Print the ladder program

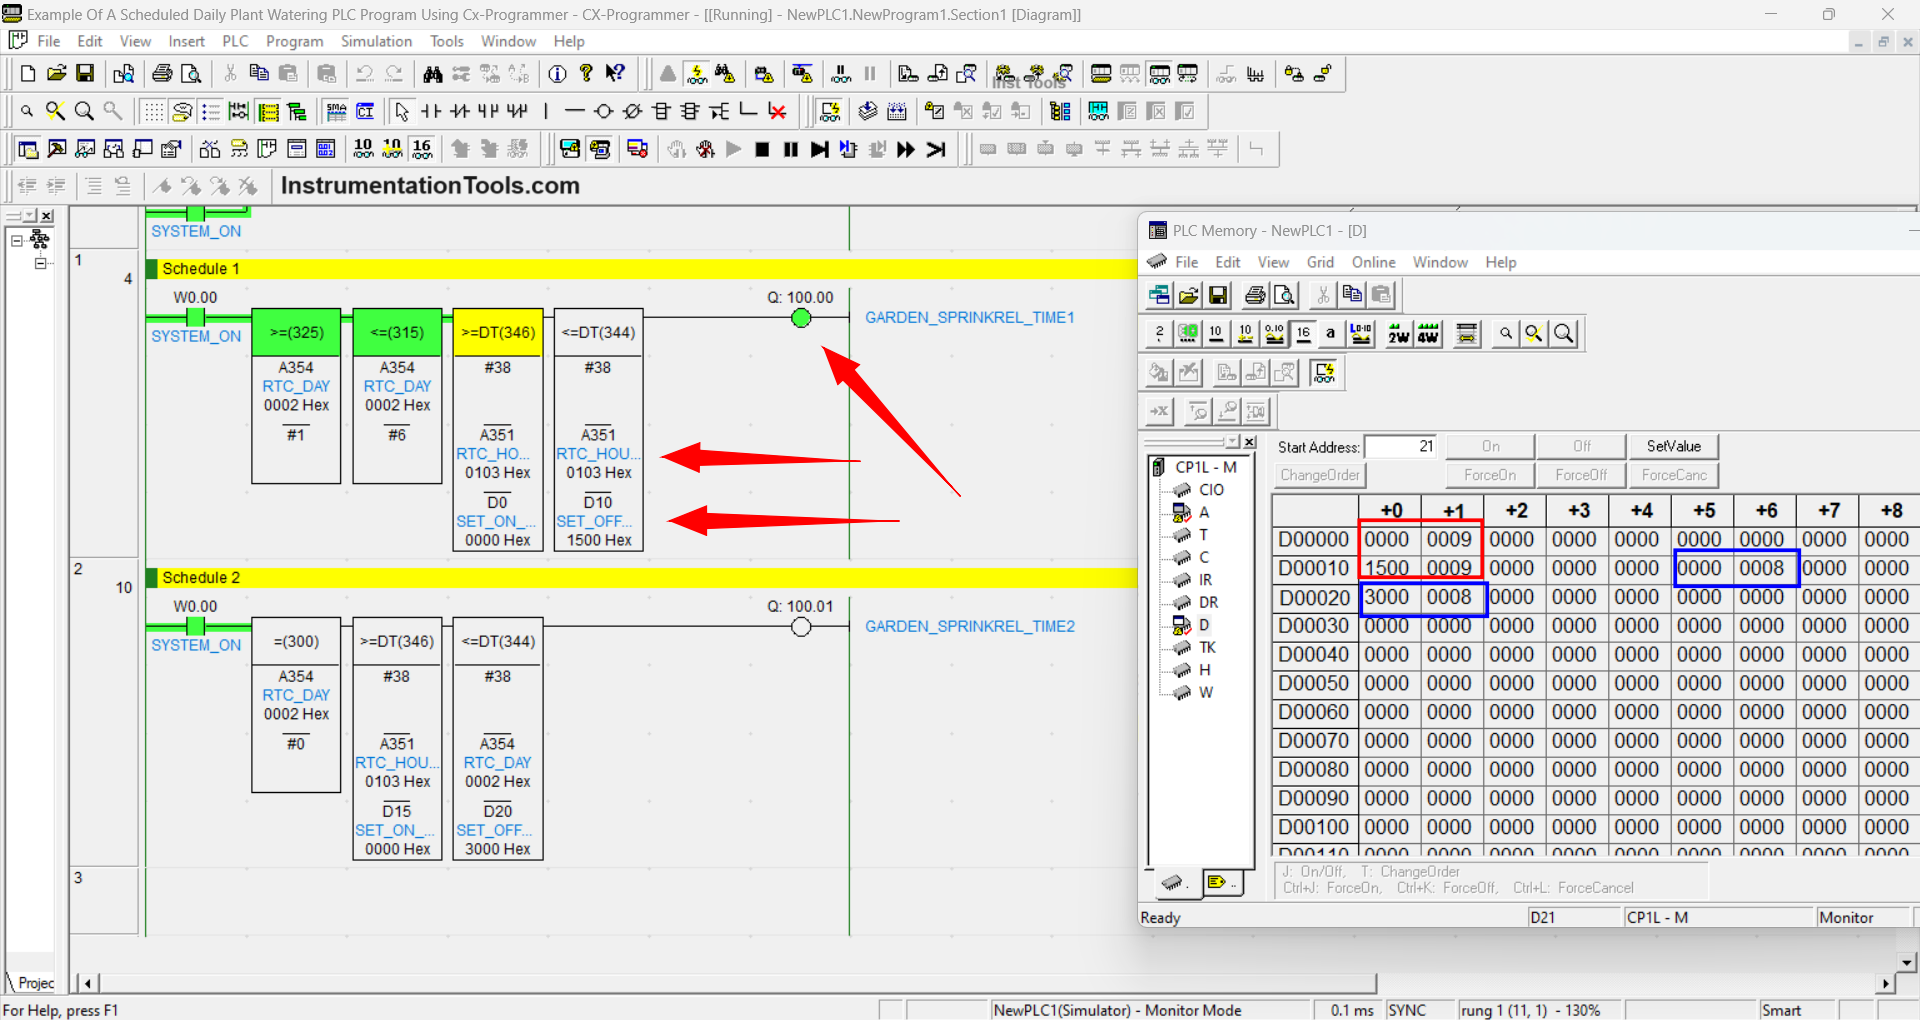(162, 73)
